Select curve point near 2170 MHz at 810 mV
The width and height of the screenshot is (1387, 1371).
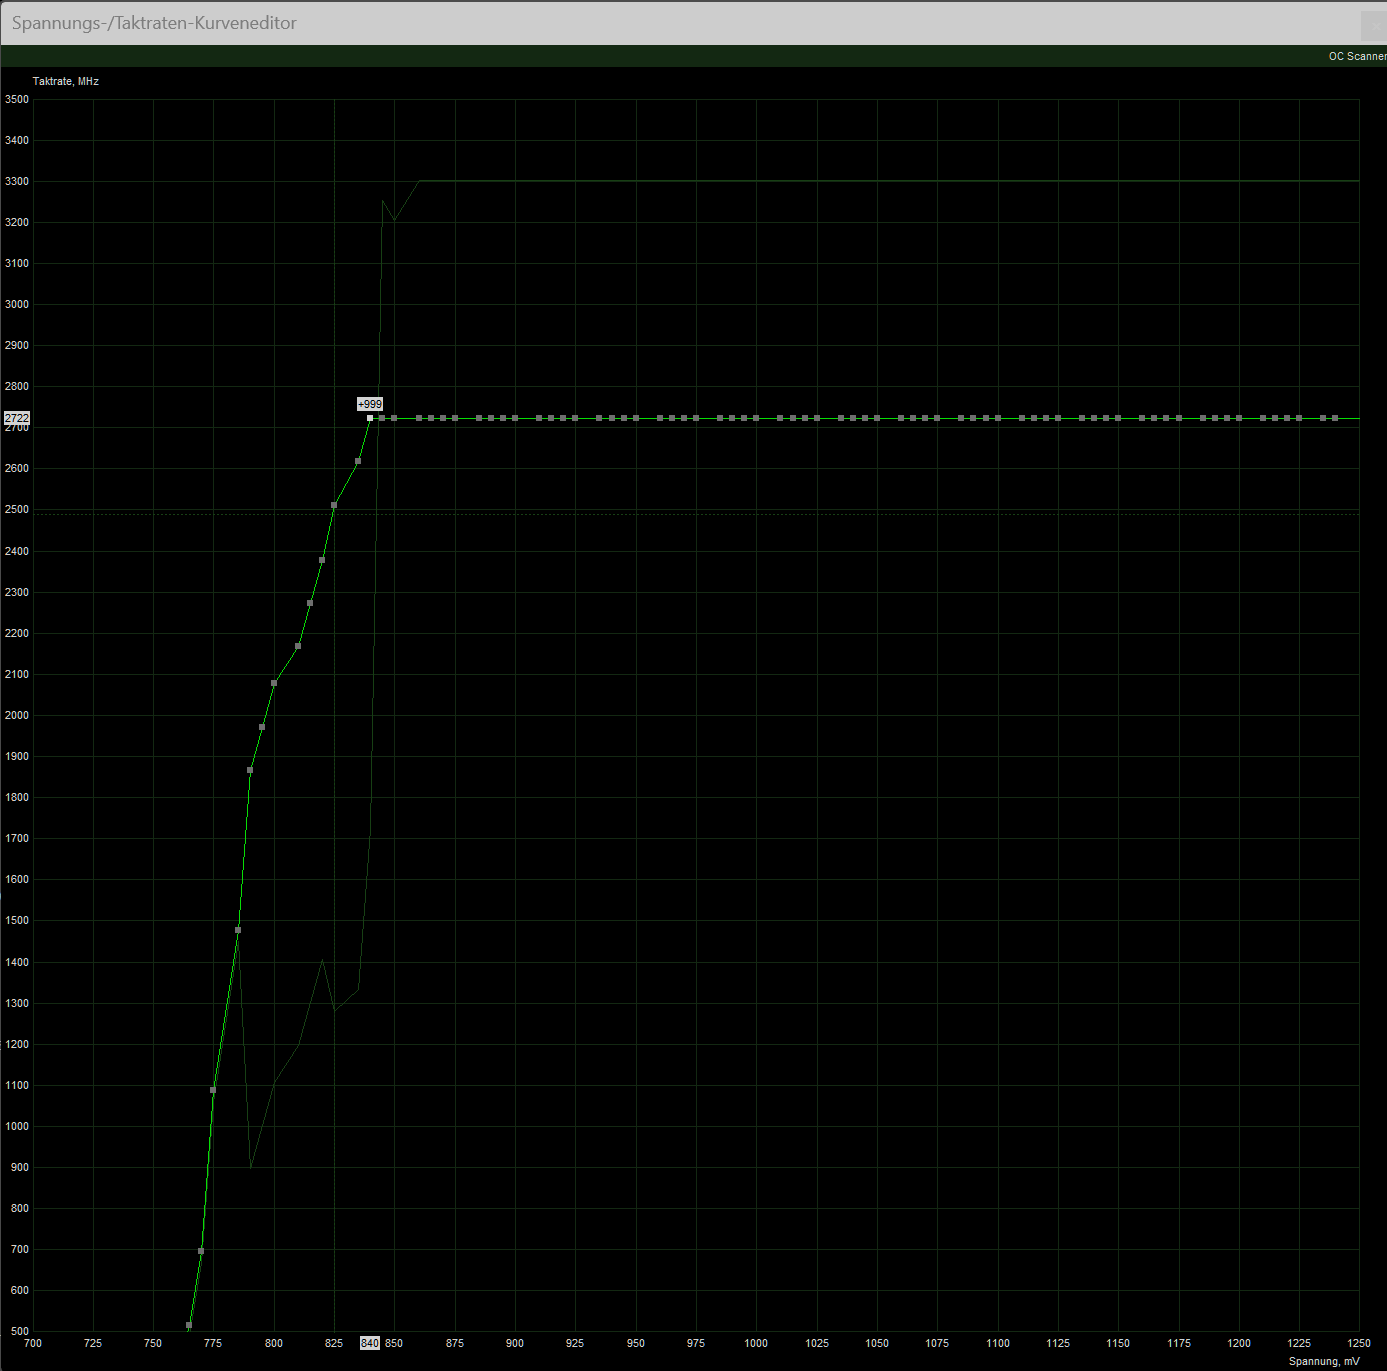(298, 646)
